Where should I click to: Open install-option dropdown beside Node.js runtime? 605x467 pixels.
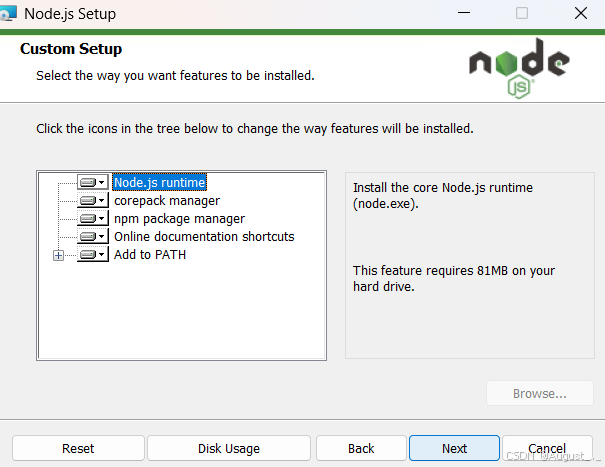pyautogui.click(x=93, y=182)
